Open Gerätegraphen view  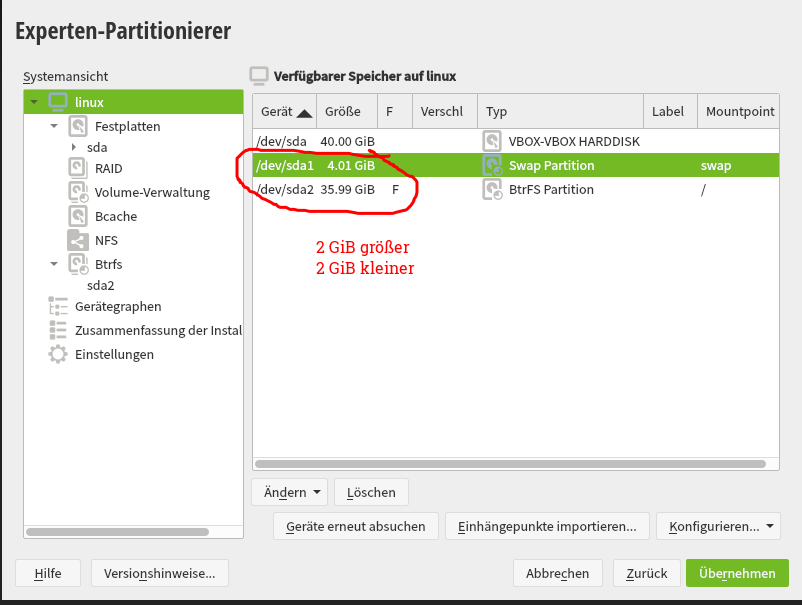coord(118,306)
